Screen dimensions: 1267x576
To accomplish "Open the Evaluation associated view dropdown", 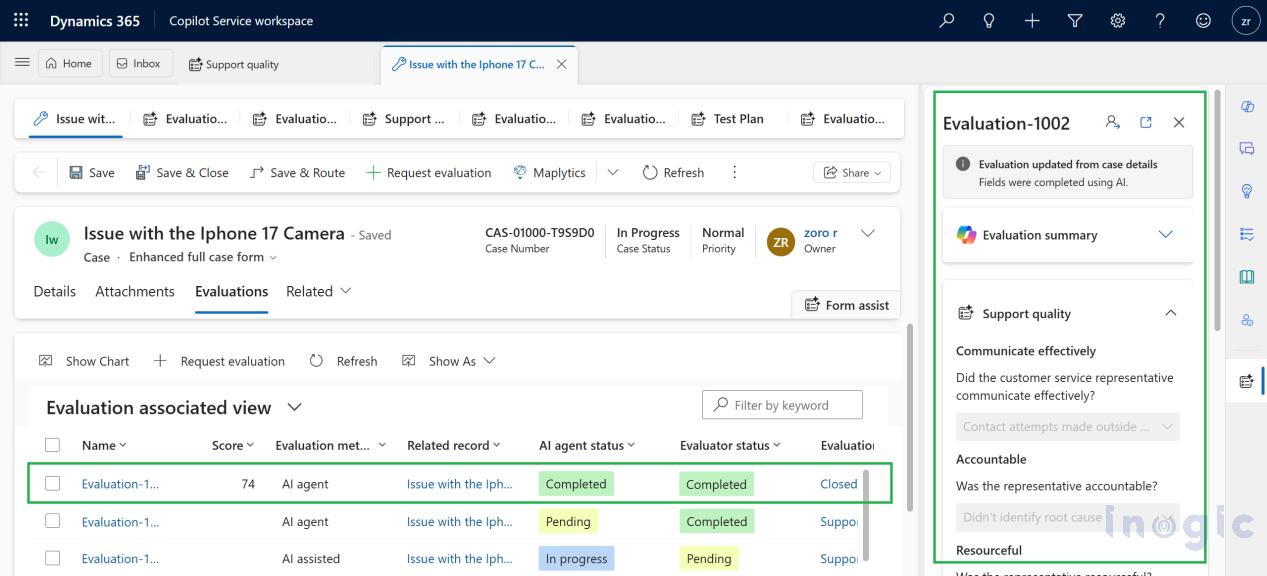I will tap(294, 407).
